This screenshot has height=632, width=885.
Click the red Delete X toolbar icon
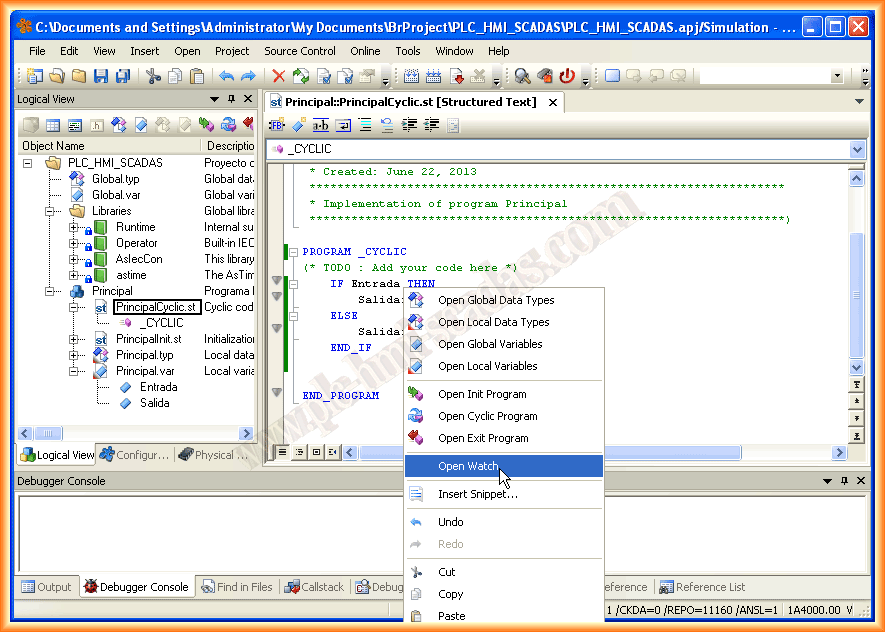coord(278,76)
